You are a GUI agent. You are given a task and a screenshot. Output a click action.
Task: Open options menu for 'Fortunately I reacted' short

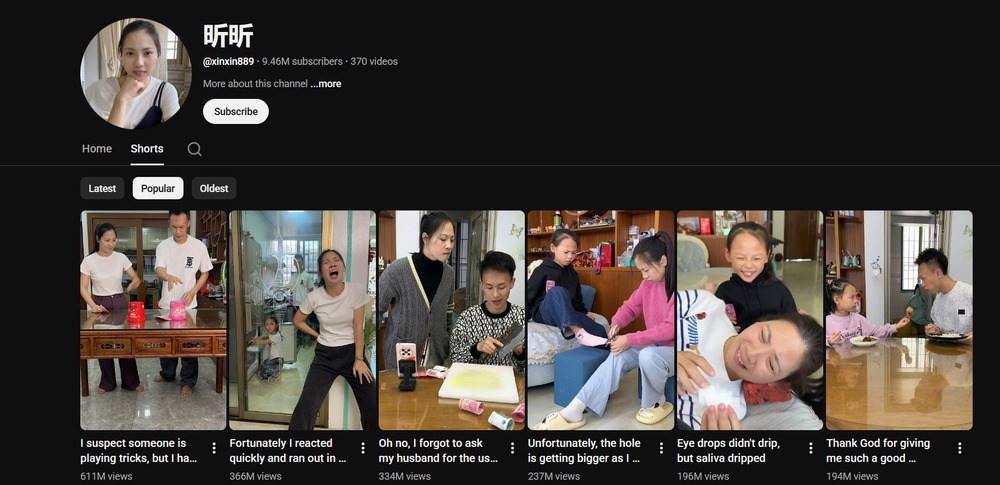363,448
